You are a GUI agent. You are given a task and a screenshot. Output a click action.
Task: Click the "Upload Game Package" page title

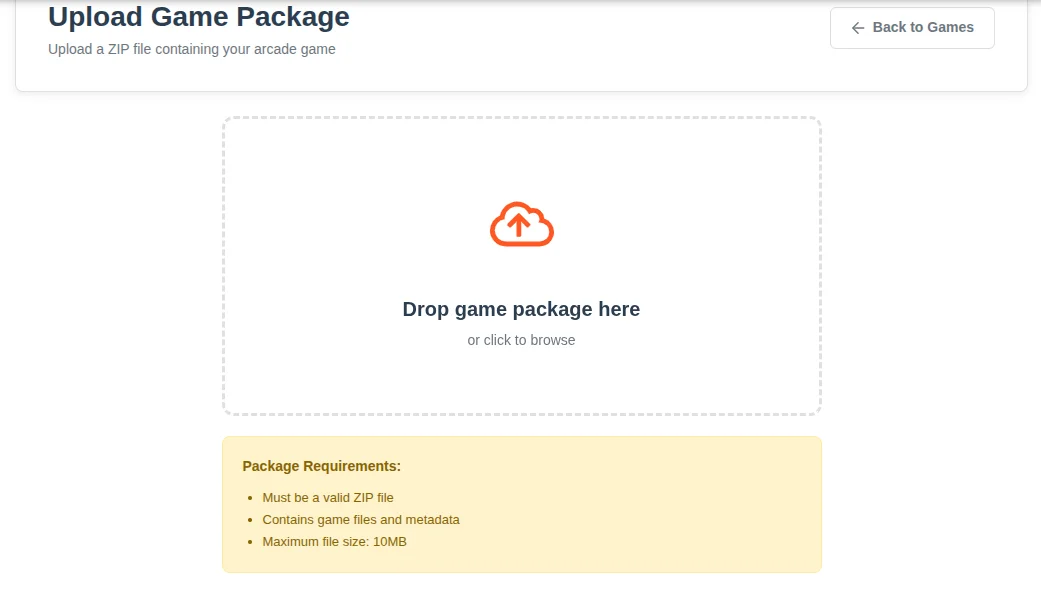pos(199,17)
